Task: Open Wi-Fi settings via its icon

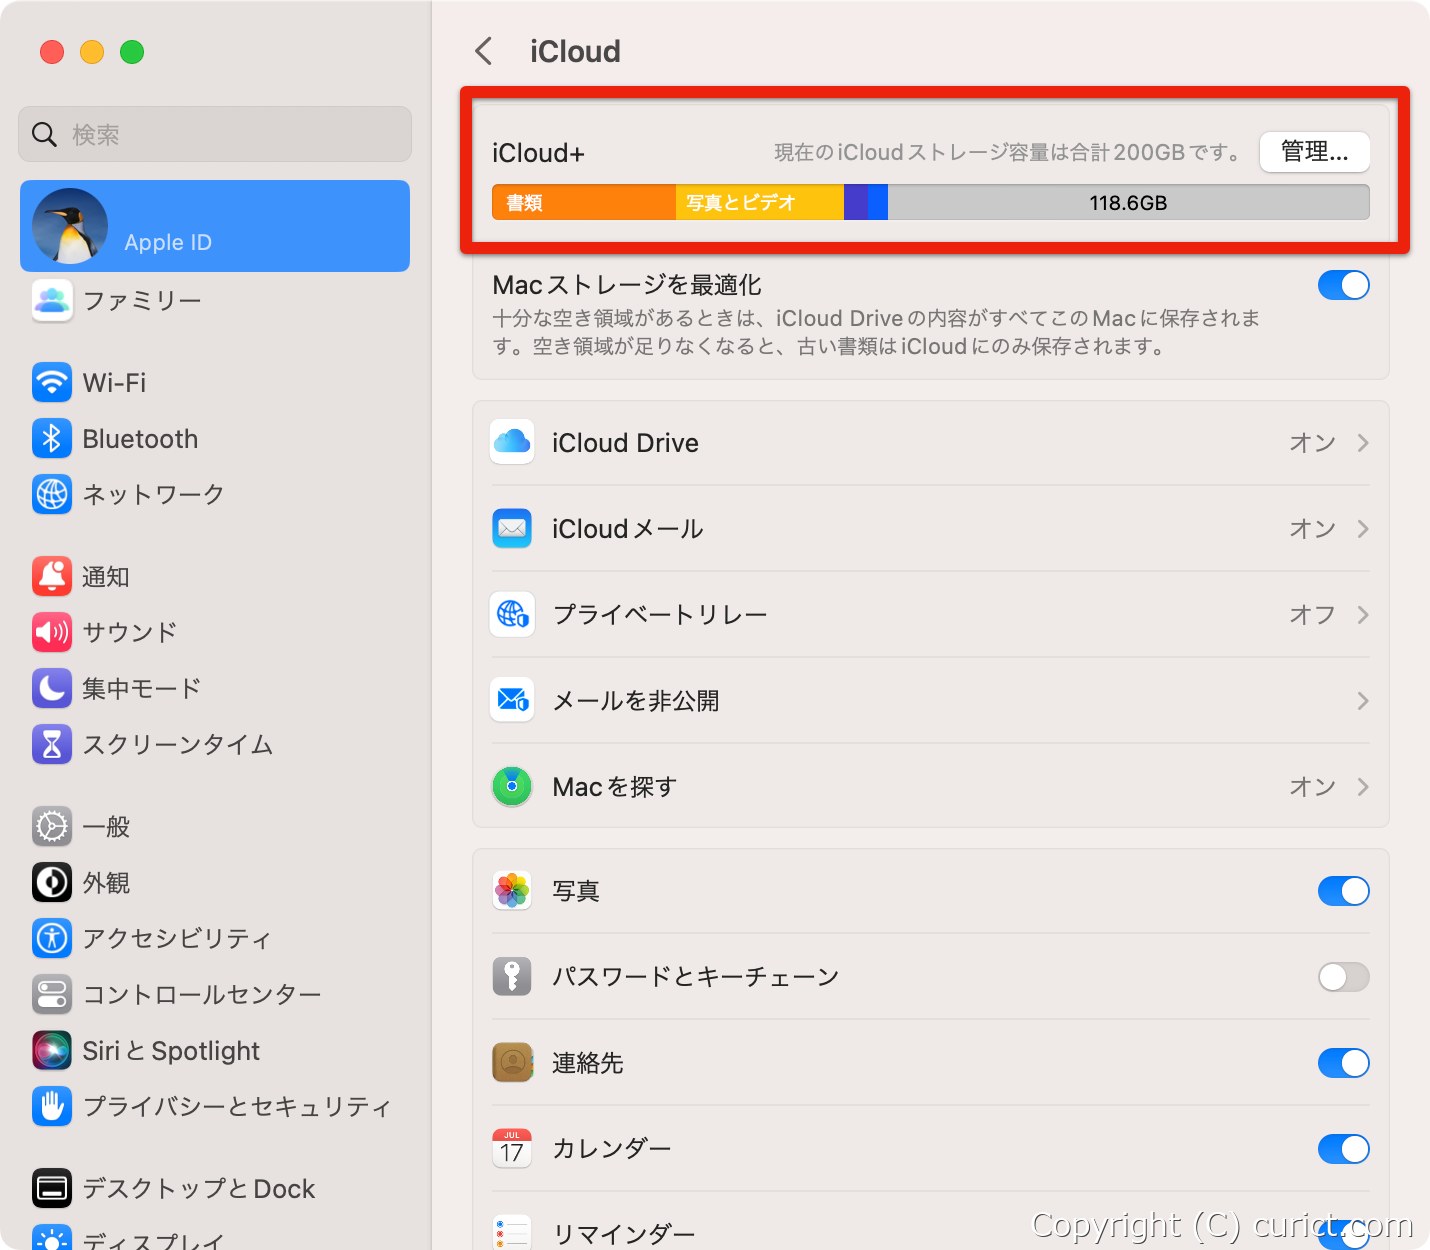Action: [x=52, y=382]
